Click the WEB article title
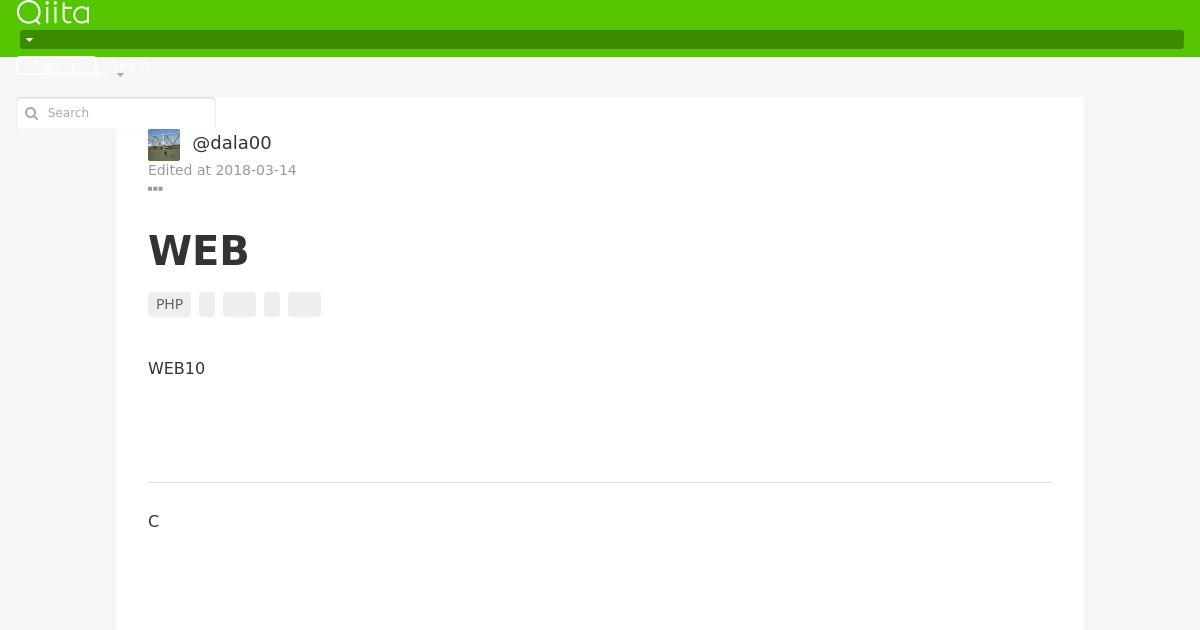1200x630 pixels. pyautogui.click(x=198, y=251)
